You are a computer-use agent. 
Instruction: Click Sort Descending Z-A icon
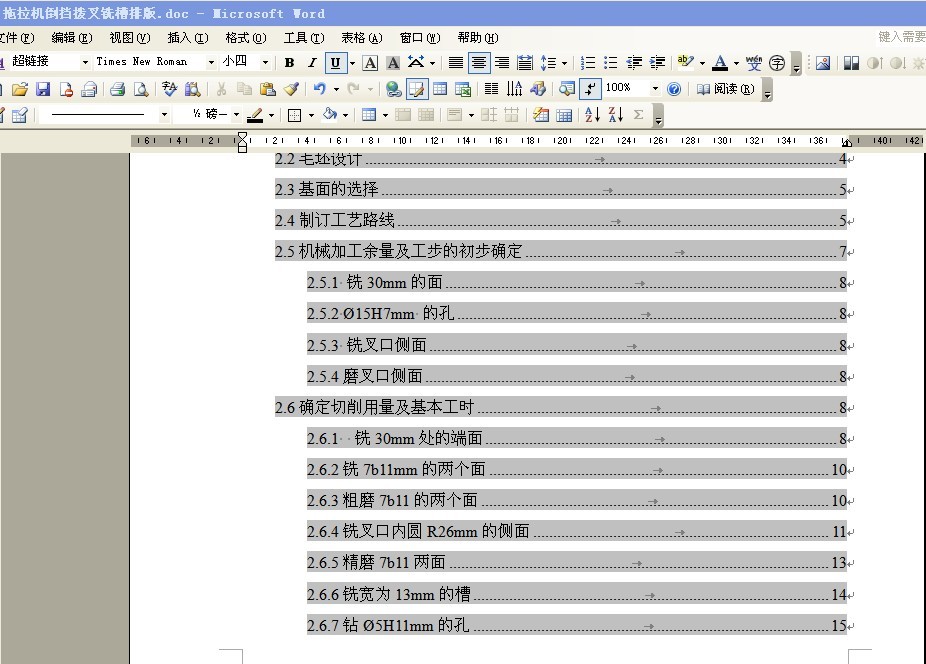click(x=615, y=115)
